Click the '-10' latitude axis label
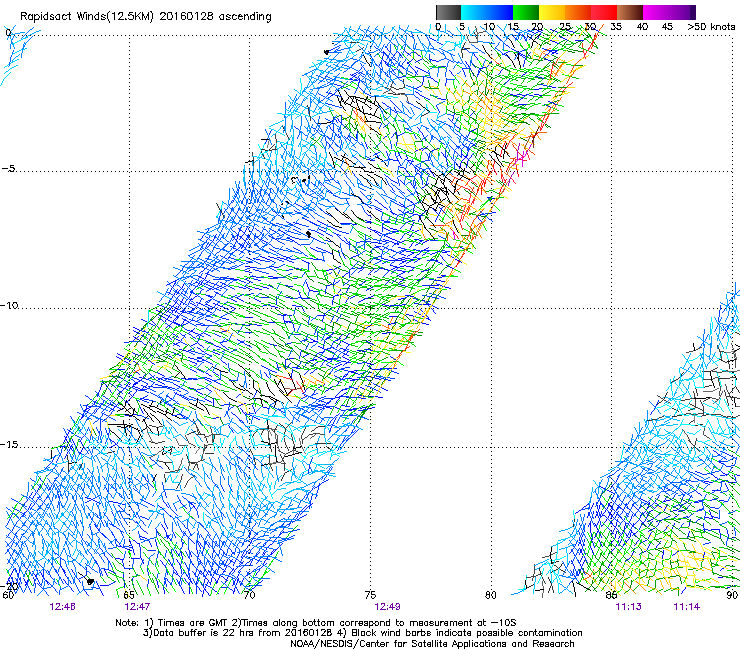Image resolution: width=740 pixels, height=650 pixels. tap(10, 305)
